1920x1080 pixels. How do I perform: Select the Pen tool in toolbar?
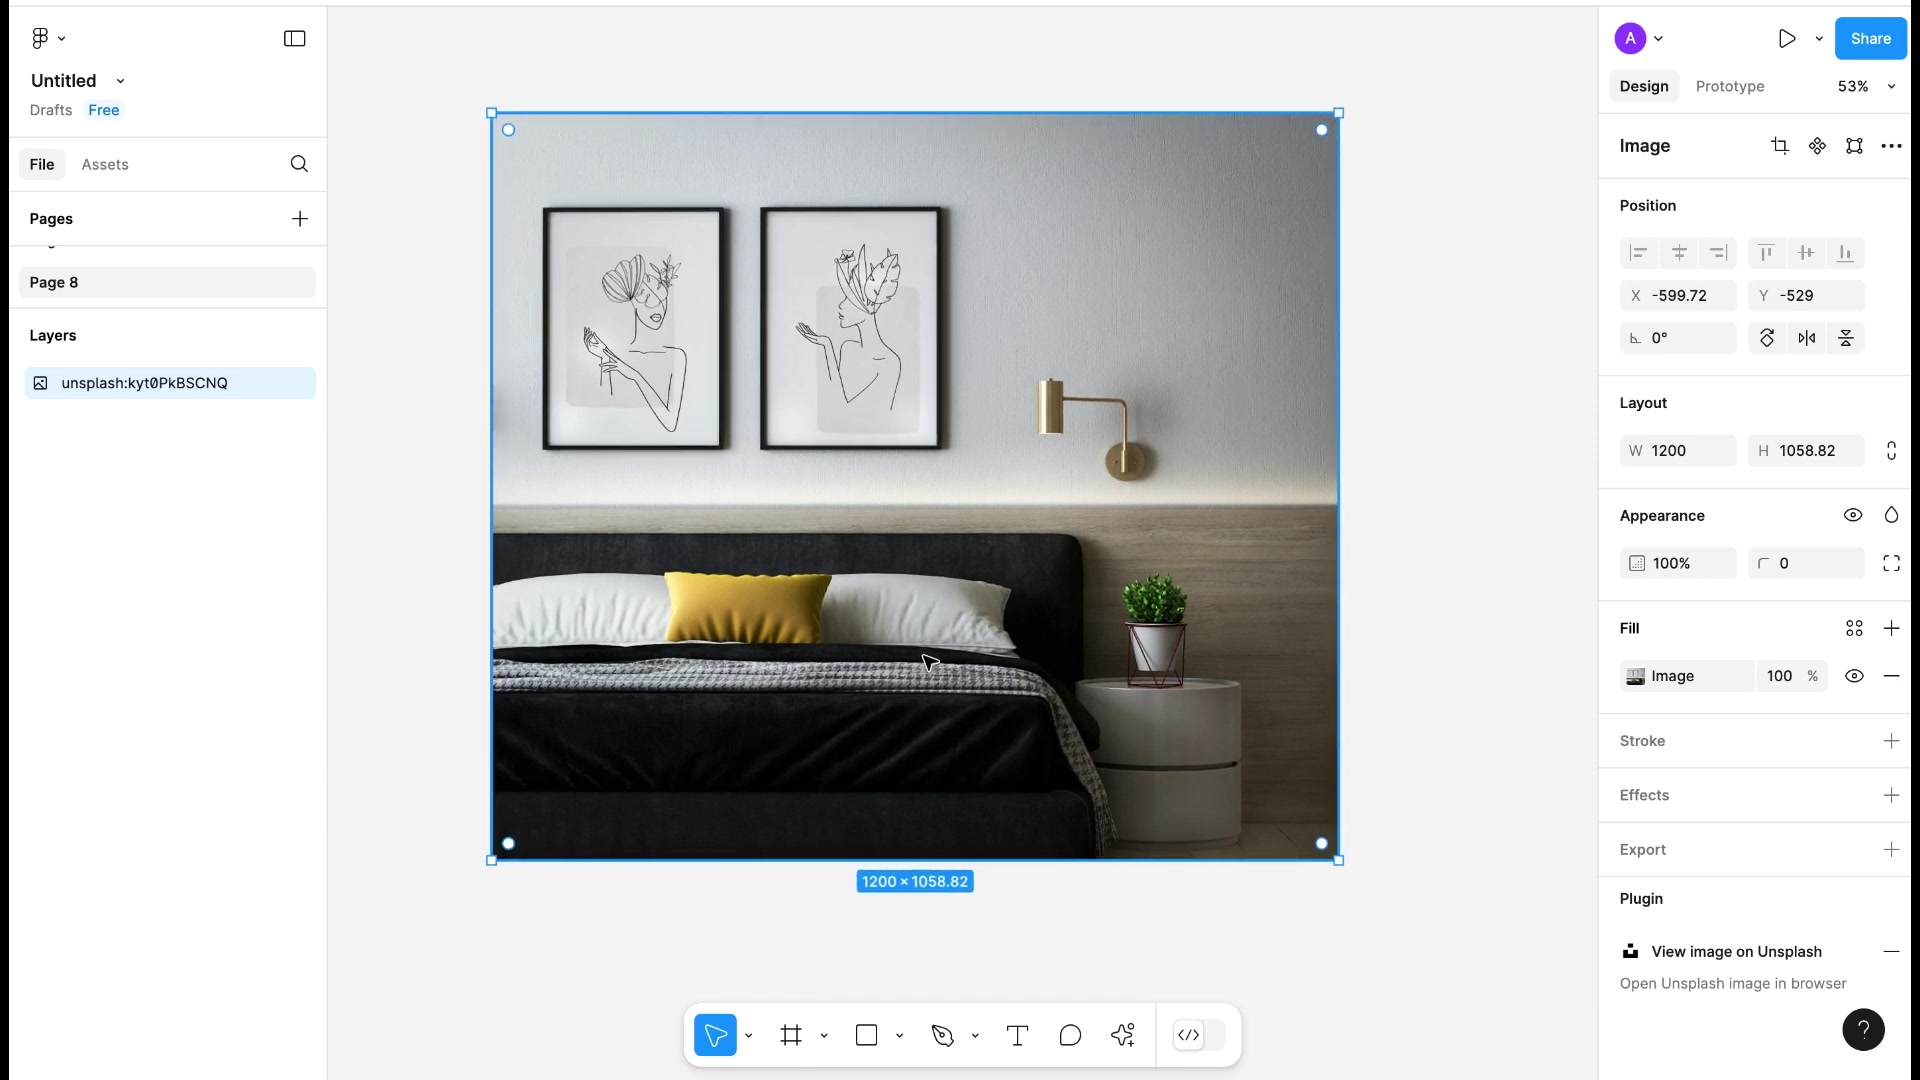coord(943,1035)
